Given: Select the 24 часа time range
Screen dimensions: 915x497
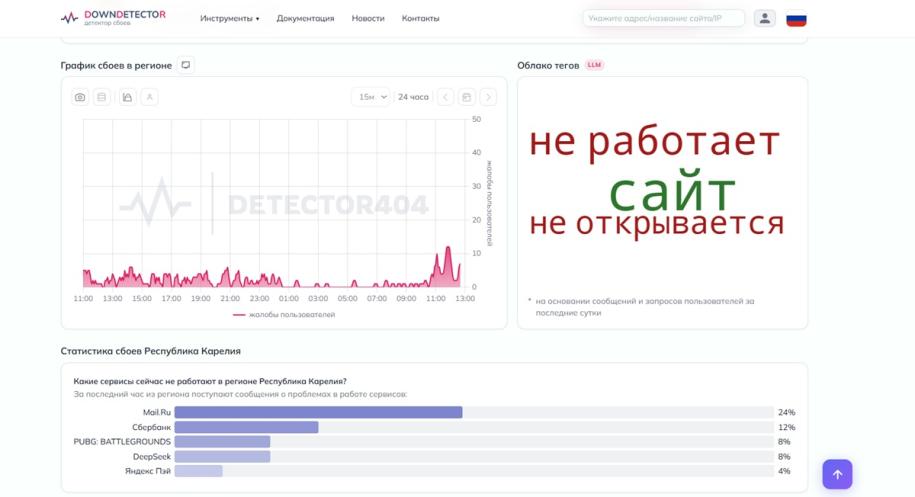Looking at the screenshot, I should pyautogui.click(x=413, y=97).
